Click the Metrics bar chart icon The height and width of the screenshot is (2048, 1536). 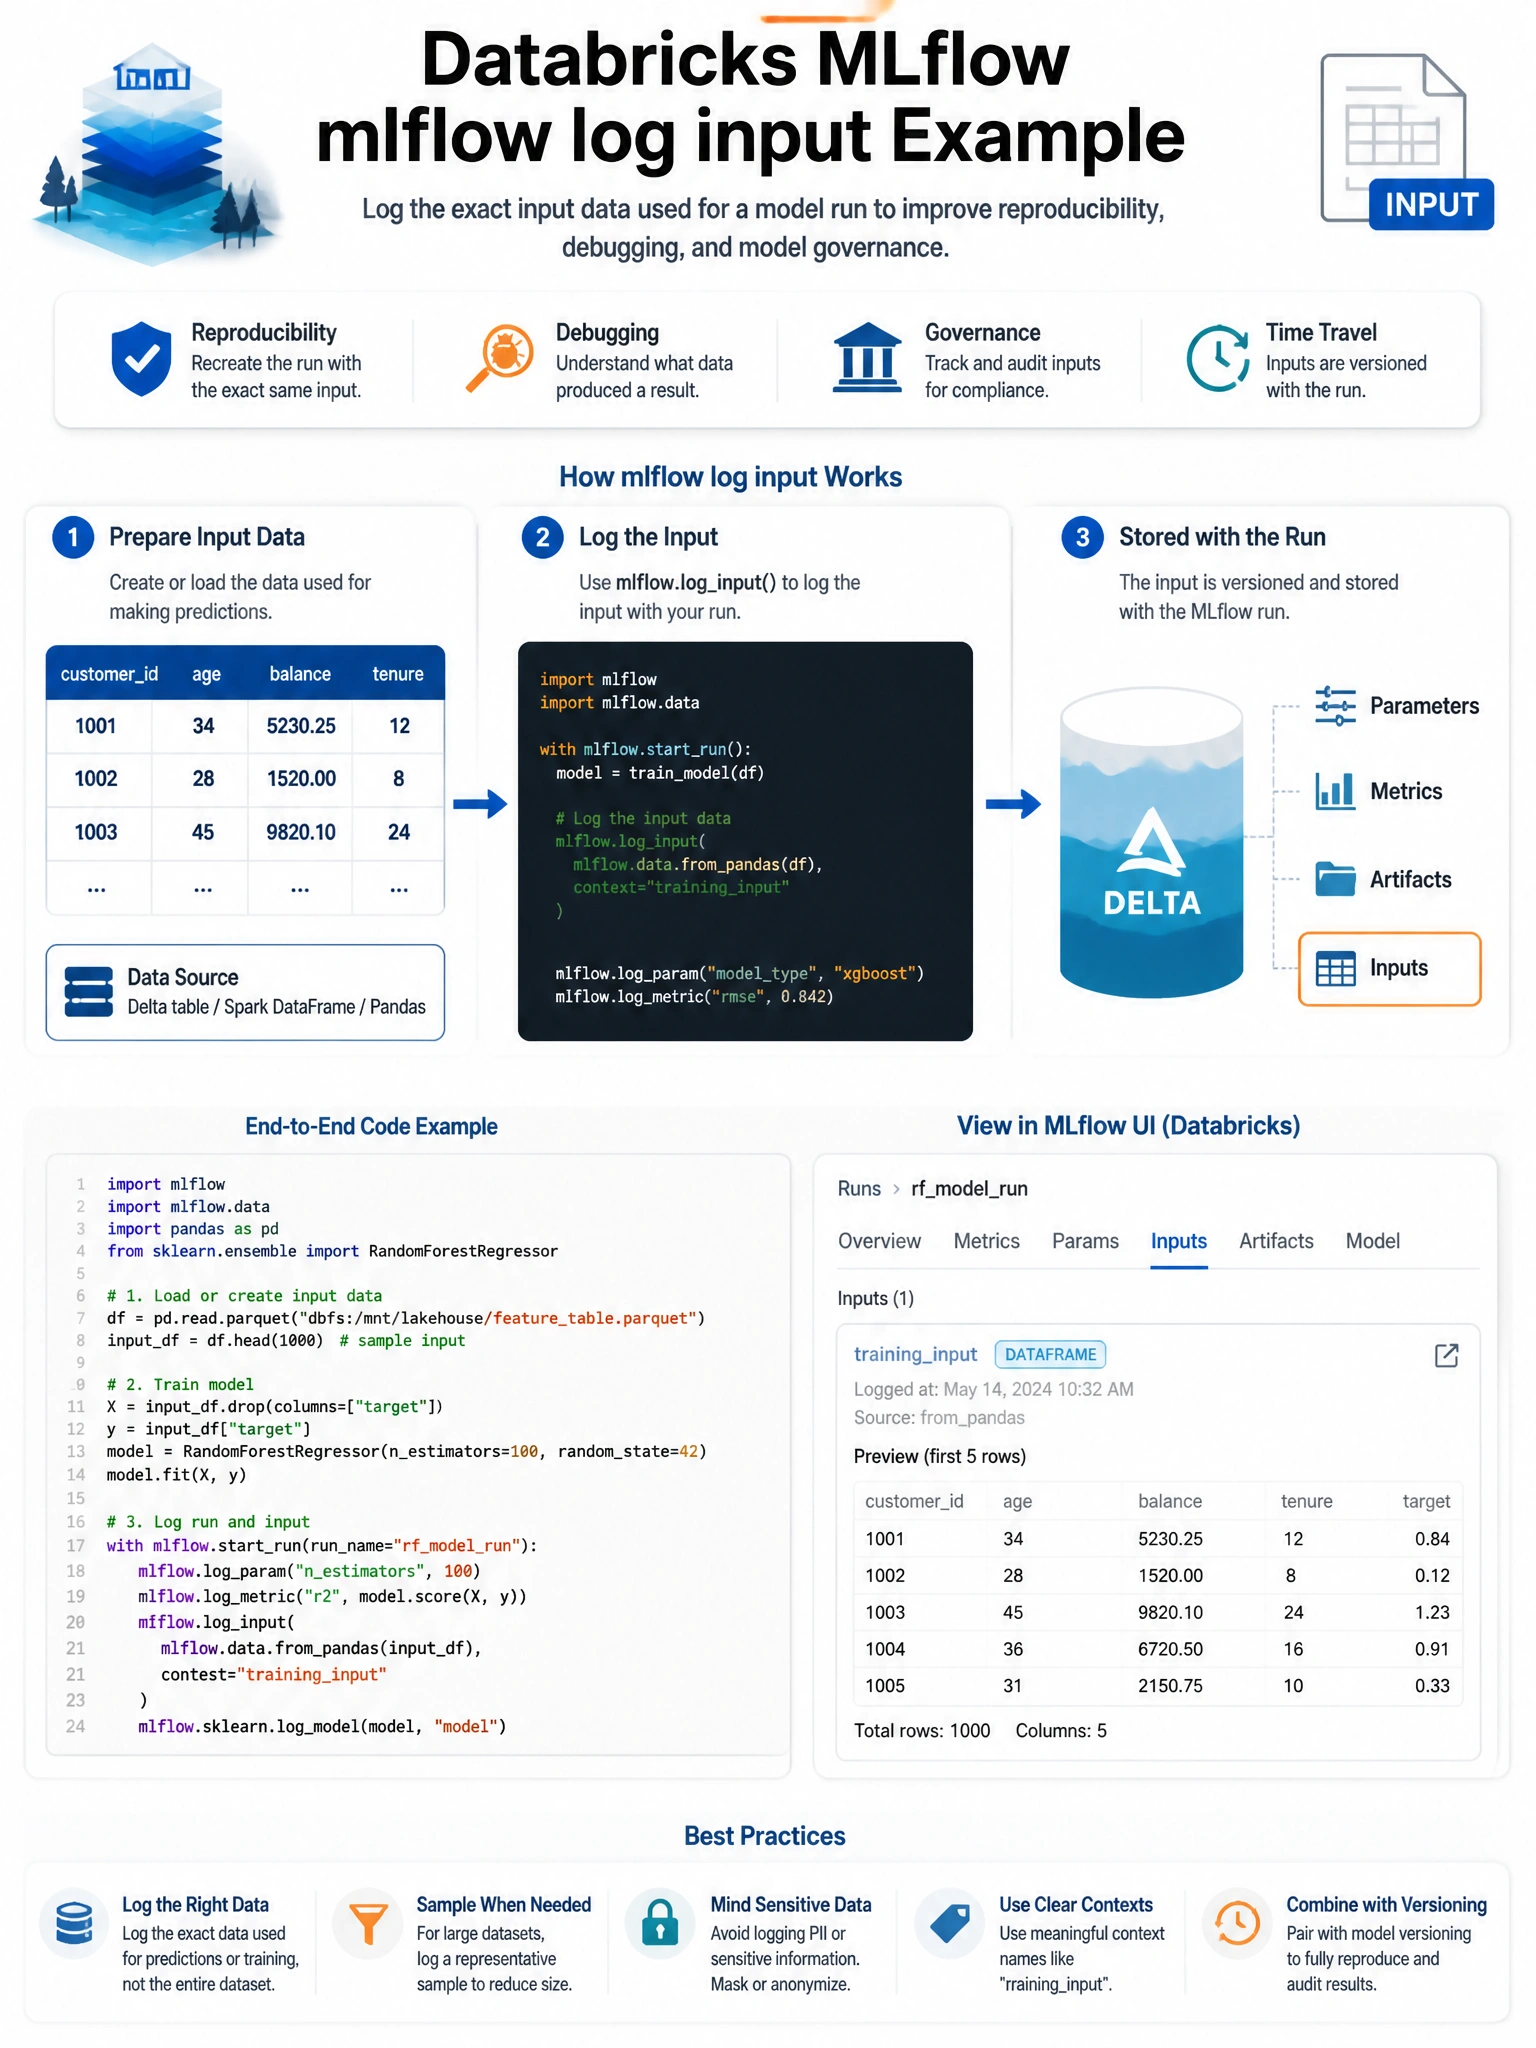tap(1335, 791)
